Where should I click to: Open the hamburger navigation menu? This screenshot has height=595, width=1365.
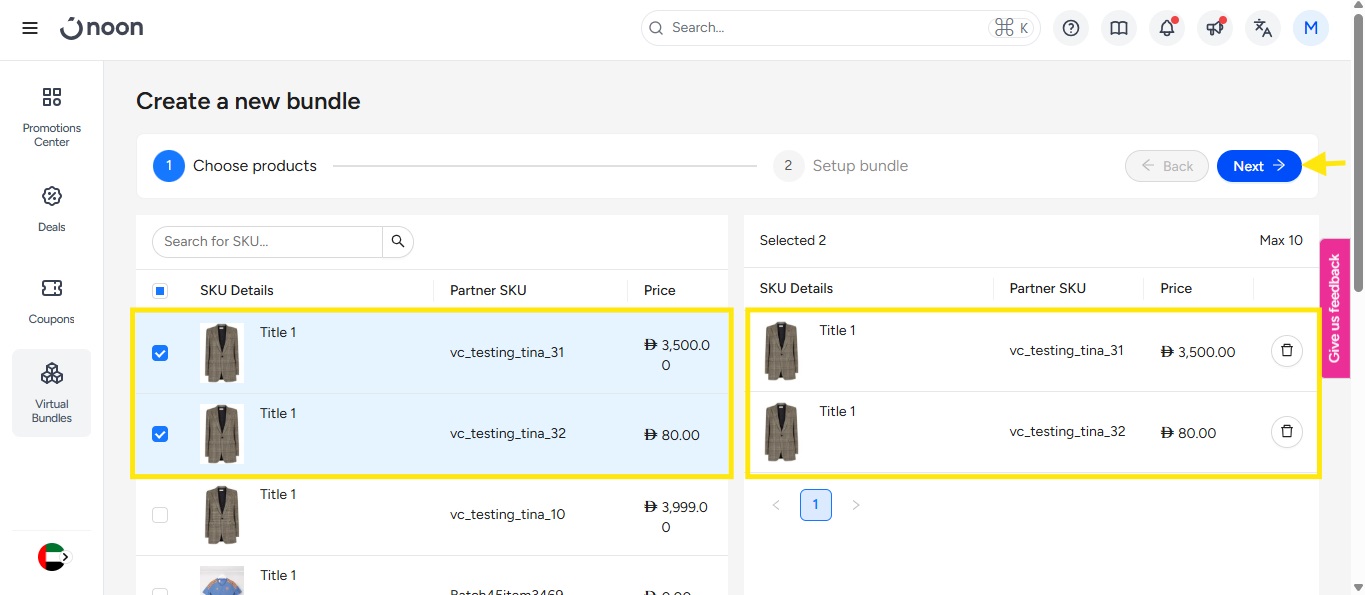(x=30, y=28)
